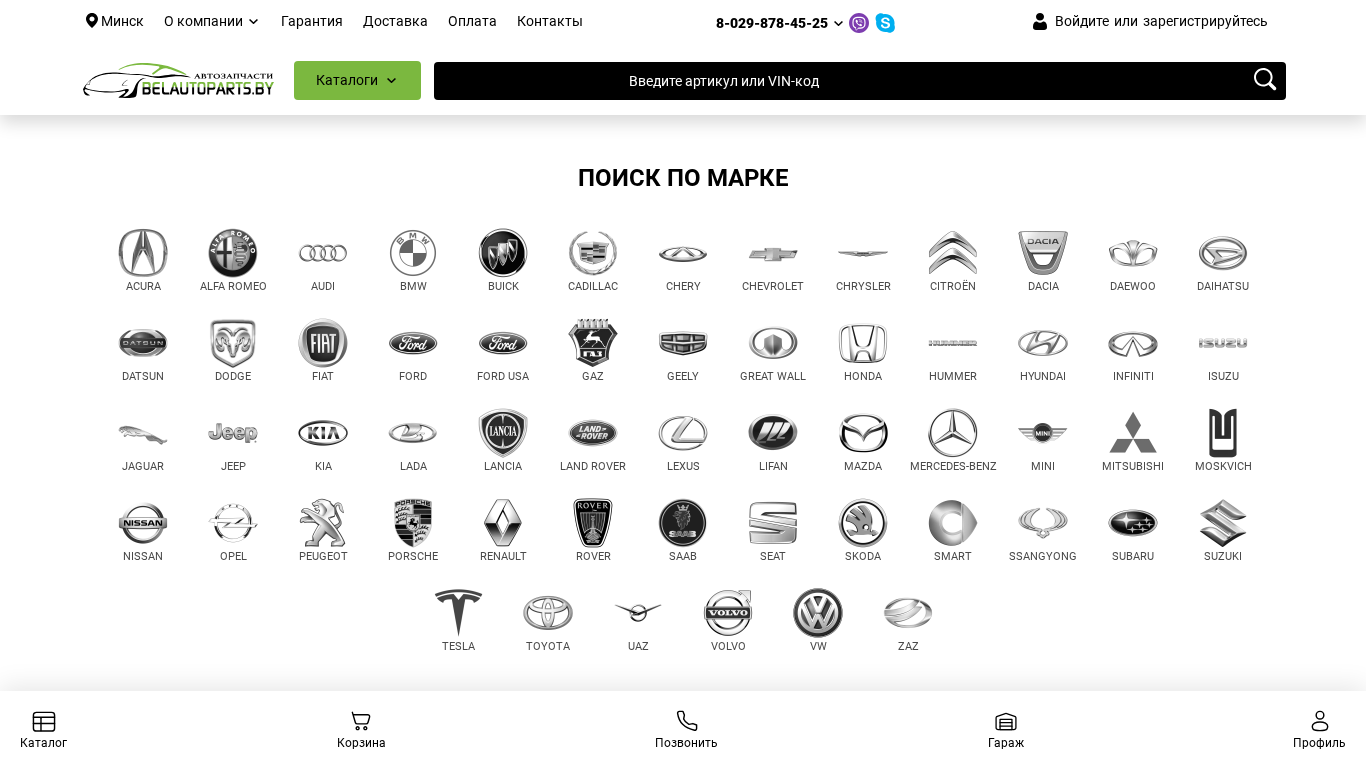Pick the Infiniti brand logo
This screenshot has height=768, width=1366.
point(1133,343)
